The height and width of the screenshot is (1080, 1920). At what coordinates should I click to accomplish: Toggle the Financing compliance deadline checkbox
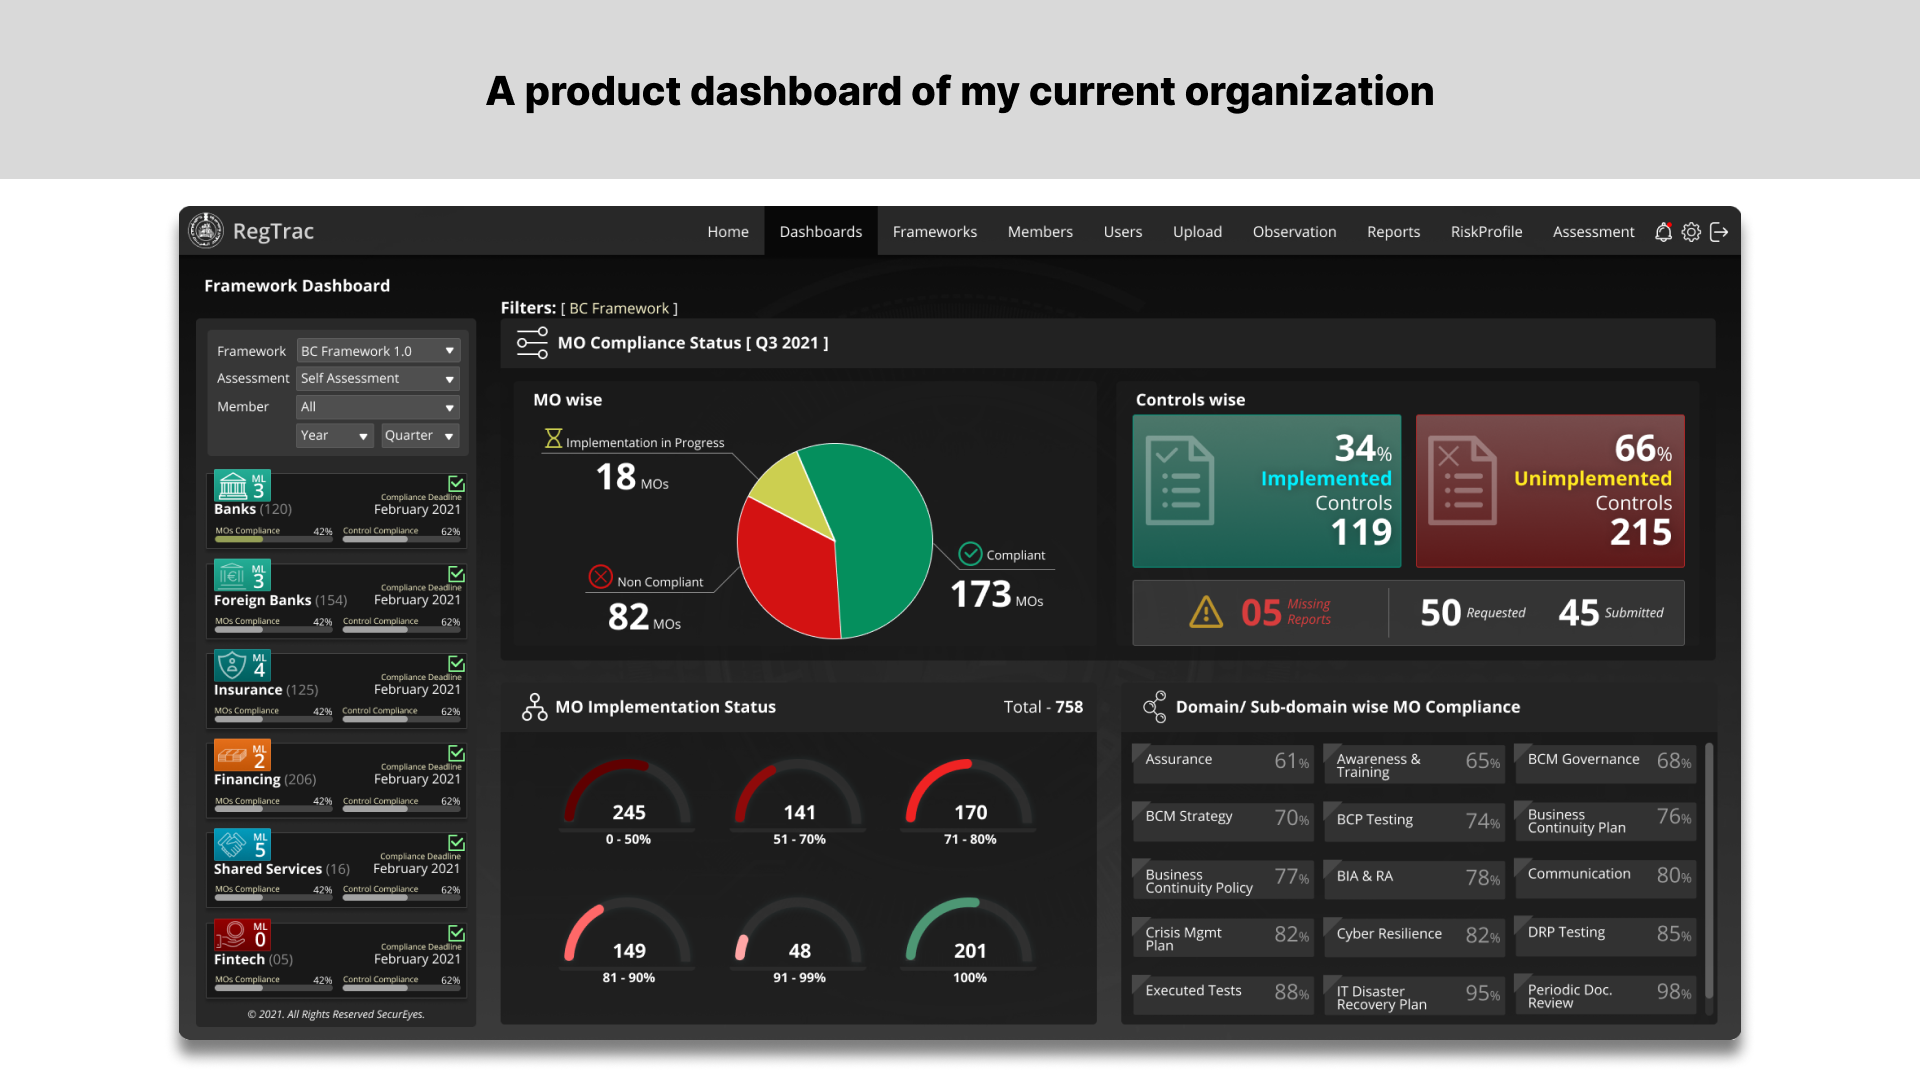click(x=456, y=753)
